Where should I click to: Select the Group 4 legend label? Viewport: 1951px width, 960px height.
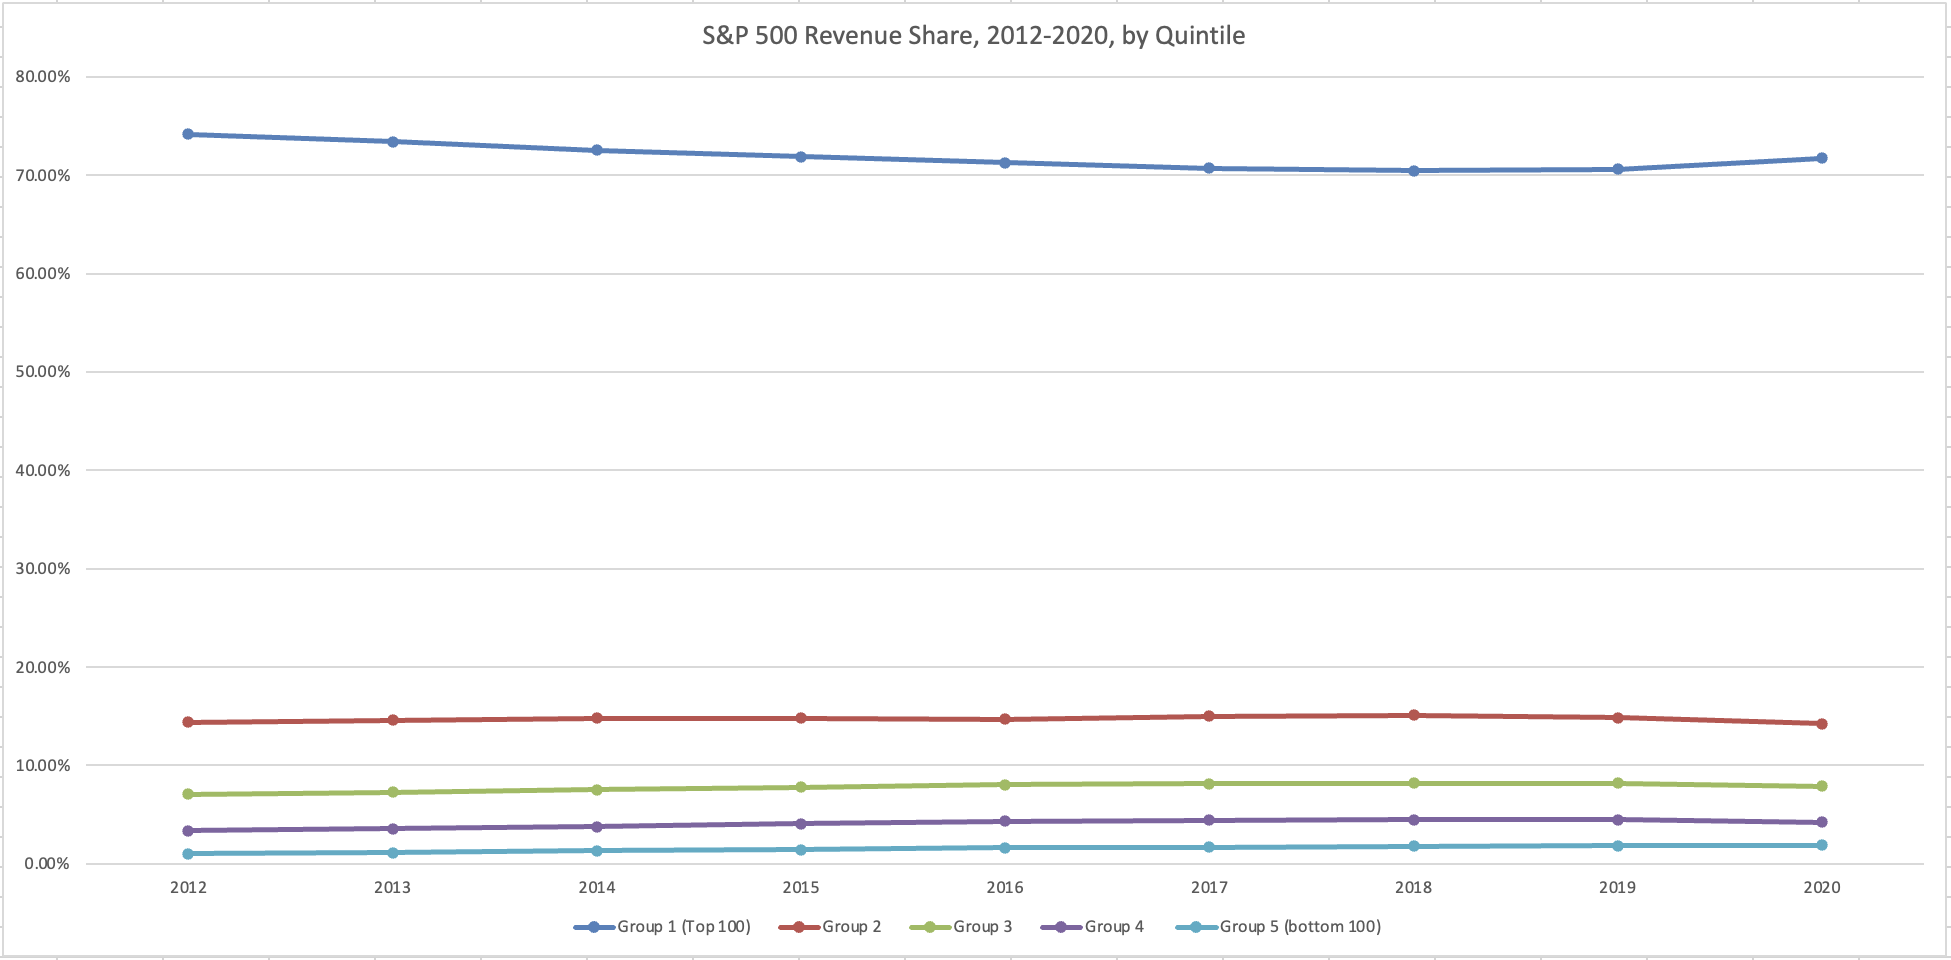point(1114,927)
